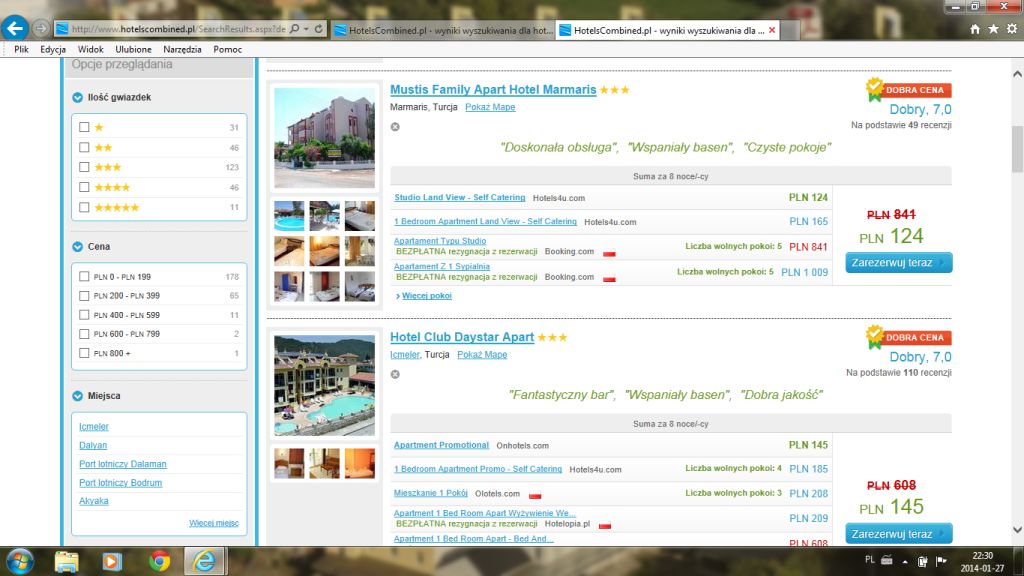Image resolution: width=1024 pixels, height=576 pixels.
Task: Remove Hotel Club Daystar Apart with x icon
Action: click(395, 374)
